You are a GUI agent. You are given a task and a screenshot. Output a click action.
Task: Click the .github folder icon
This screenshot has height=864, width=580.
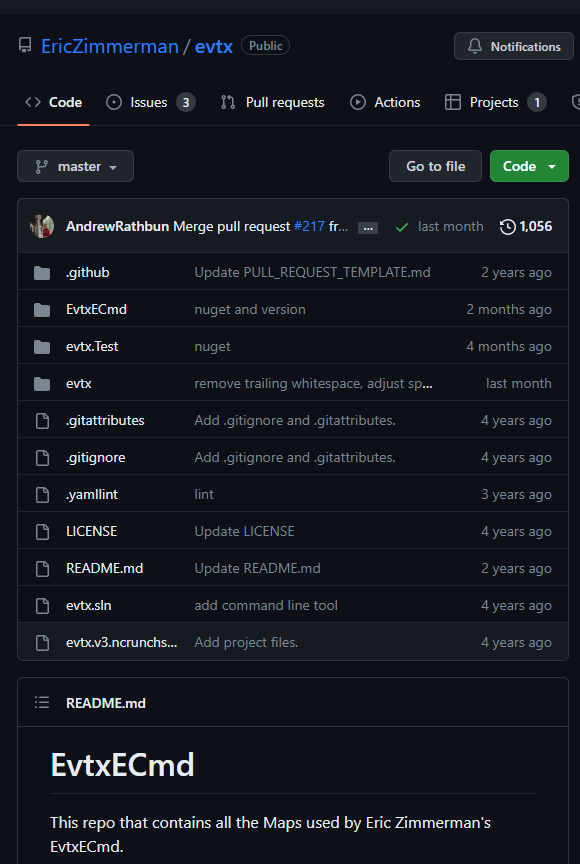click(x=42, y=273)
